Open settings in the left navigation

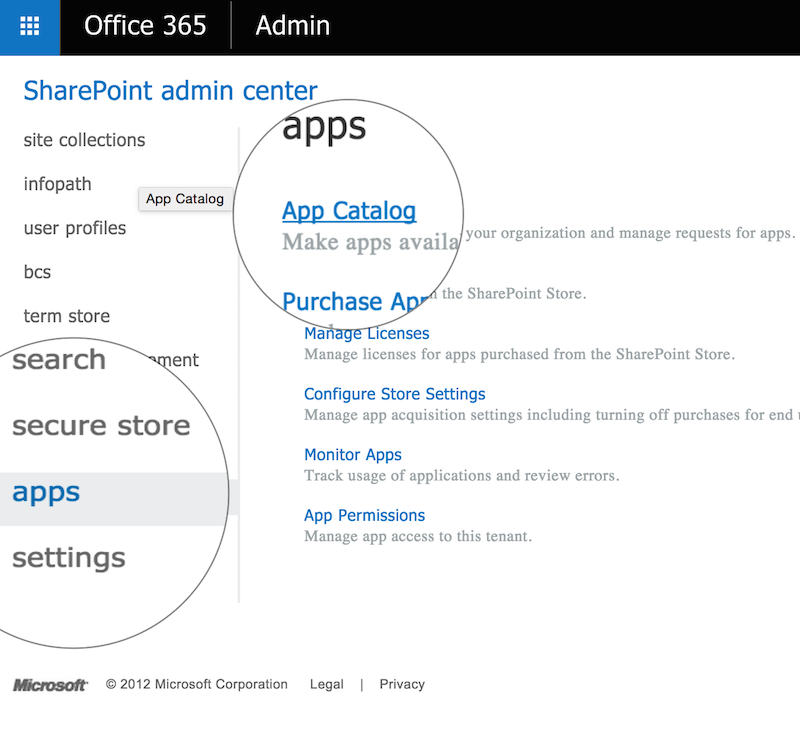tap(69, 558)
